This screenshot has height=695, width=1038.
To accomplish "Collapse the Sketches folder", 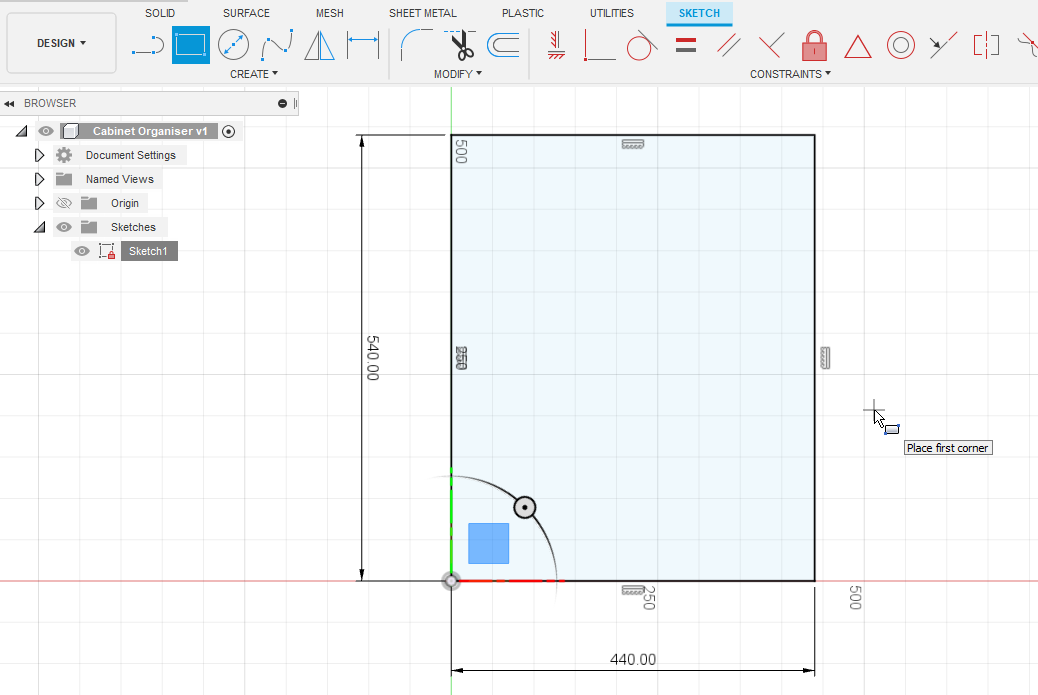I will coord(40,228).
